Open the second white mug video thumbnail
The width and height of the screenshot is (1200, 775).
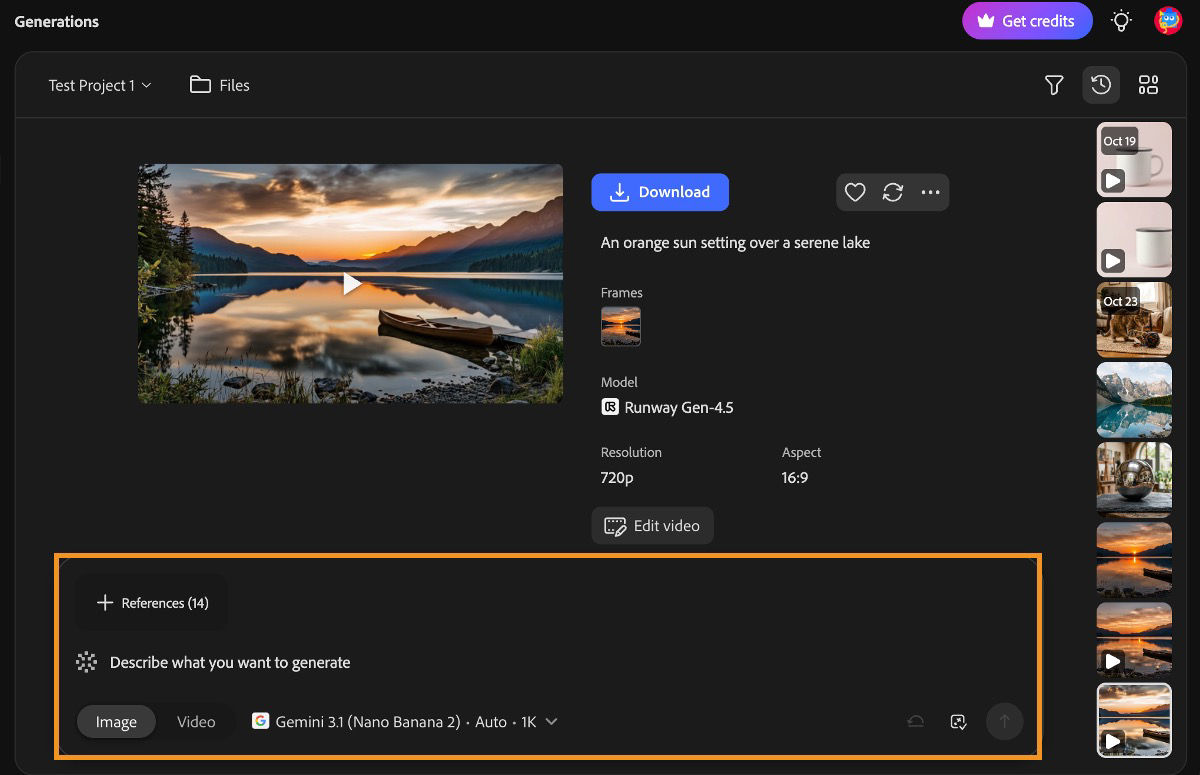(x=1134, y=240)
